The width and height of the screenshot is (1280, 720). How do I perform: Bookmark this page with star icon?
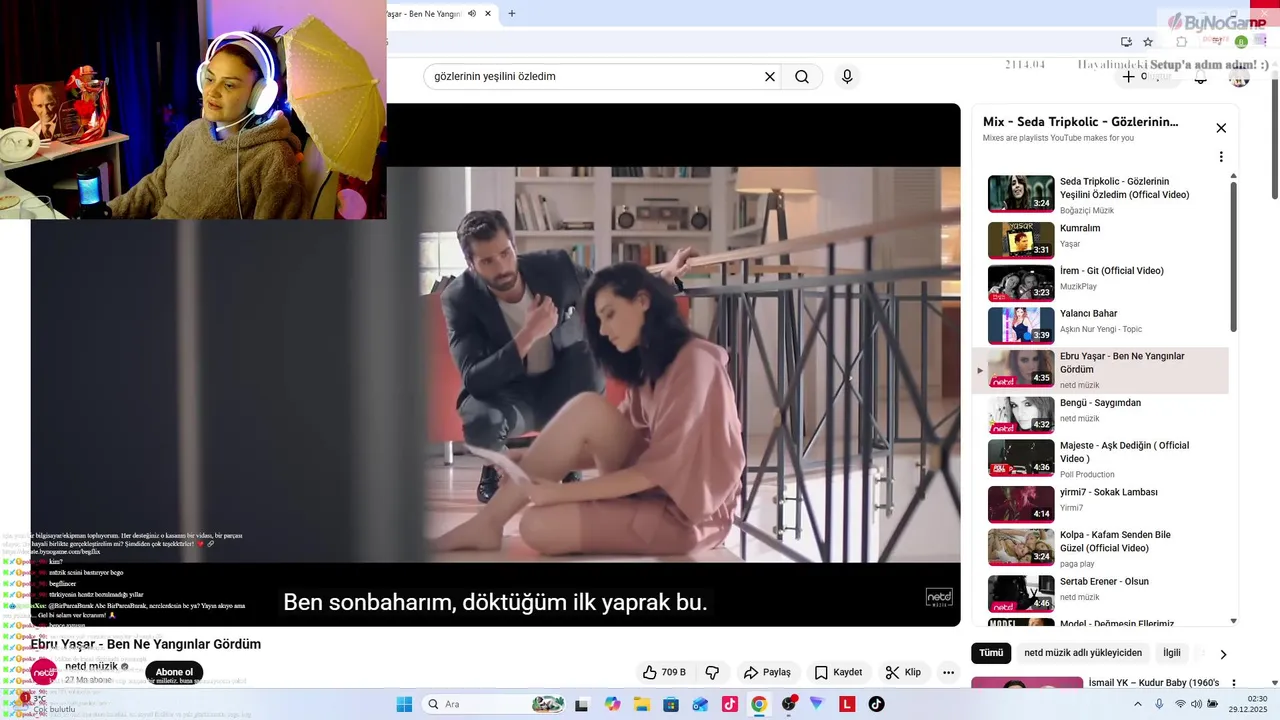coord(1148,42)
